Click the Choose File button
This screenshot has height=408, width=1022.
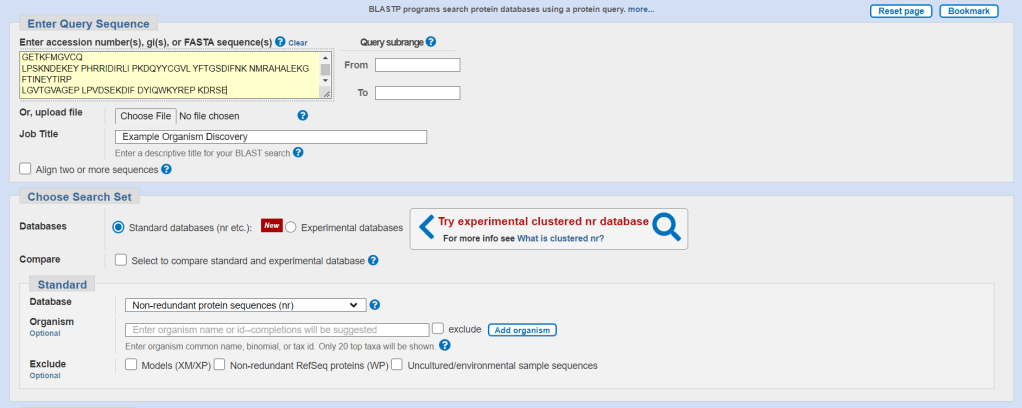[x=146, y=116]
